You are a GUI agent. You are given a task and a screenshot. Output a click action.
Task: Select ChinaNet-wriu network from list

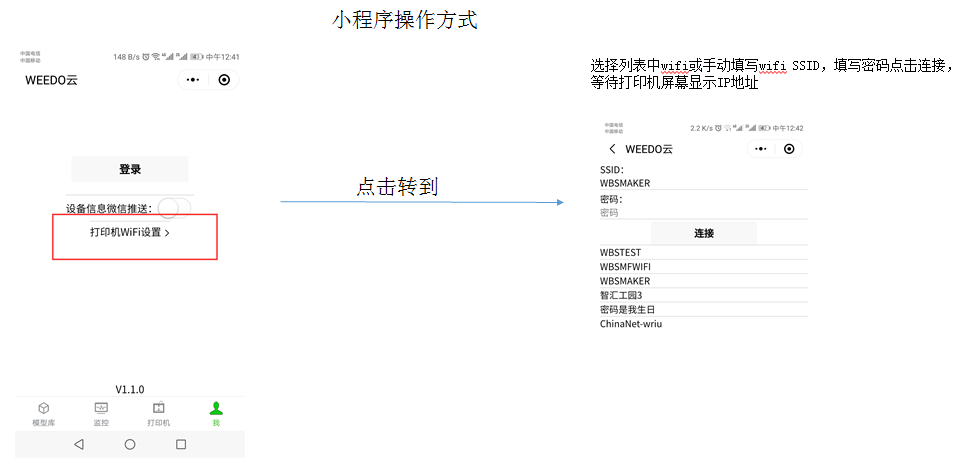click(x=631, y=324)
